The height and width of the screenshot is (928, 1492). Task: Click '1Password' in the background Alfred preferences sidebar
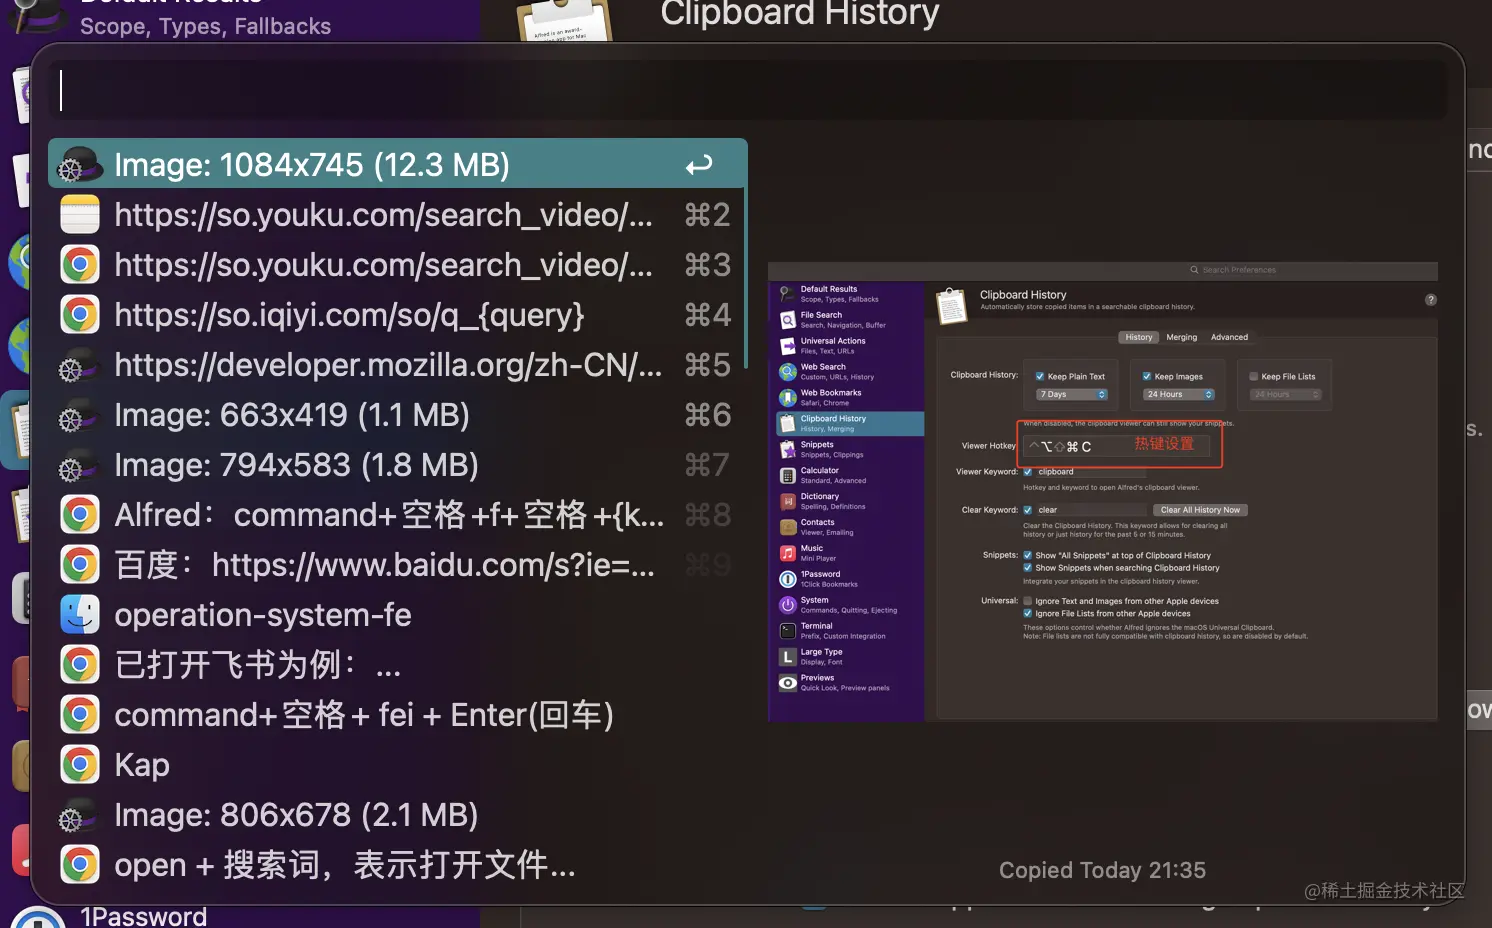(143, 916)
